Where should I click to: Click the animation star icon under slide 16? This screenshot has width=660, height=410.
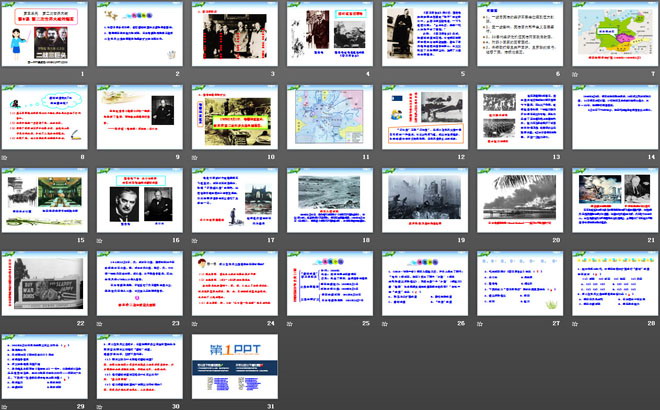click(101, 241)
